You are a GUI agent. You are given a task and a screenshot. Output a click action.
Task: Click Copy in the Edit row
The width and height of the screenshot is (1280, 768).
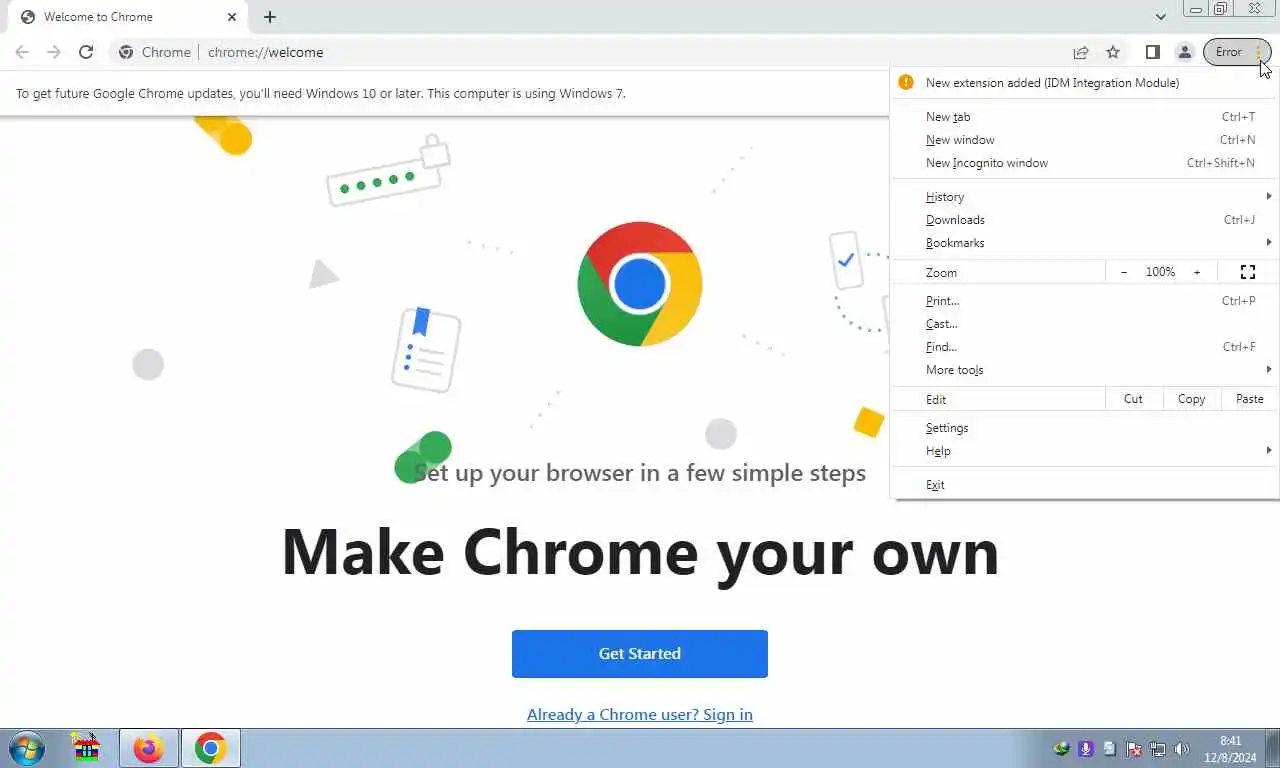click(1191, 399)
